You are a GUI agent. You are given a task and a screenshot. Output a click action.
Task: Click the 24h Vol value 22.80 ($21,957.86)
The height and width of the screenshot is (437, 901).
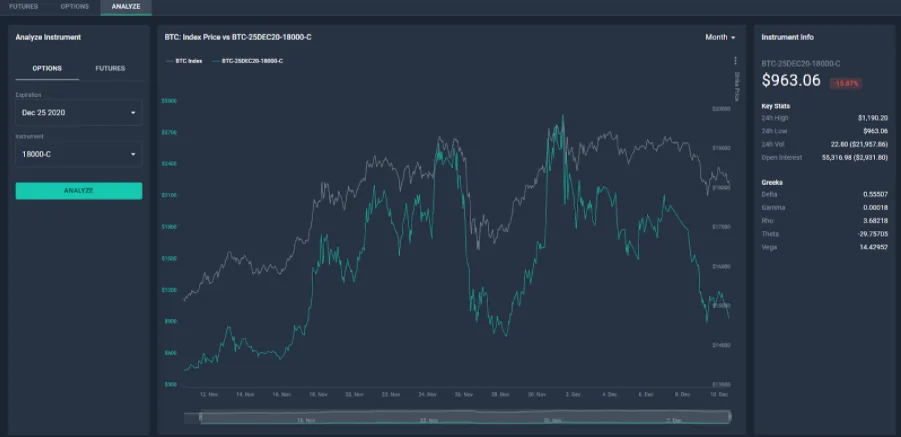coord(861,144)
